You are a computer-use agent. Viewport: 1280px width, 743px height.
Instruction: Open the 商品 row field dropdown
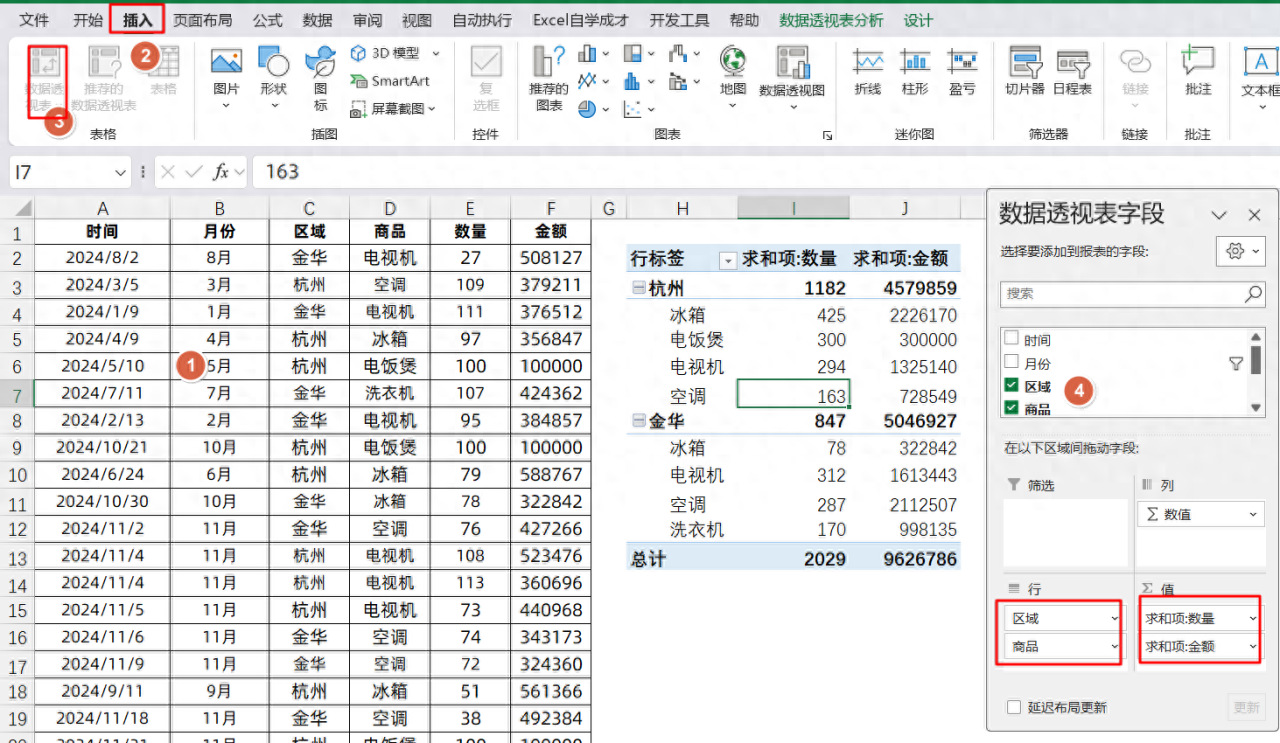pos(1114,647)
